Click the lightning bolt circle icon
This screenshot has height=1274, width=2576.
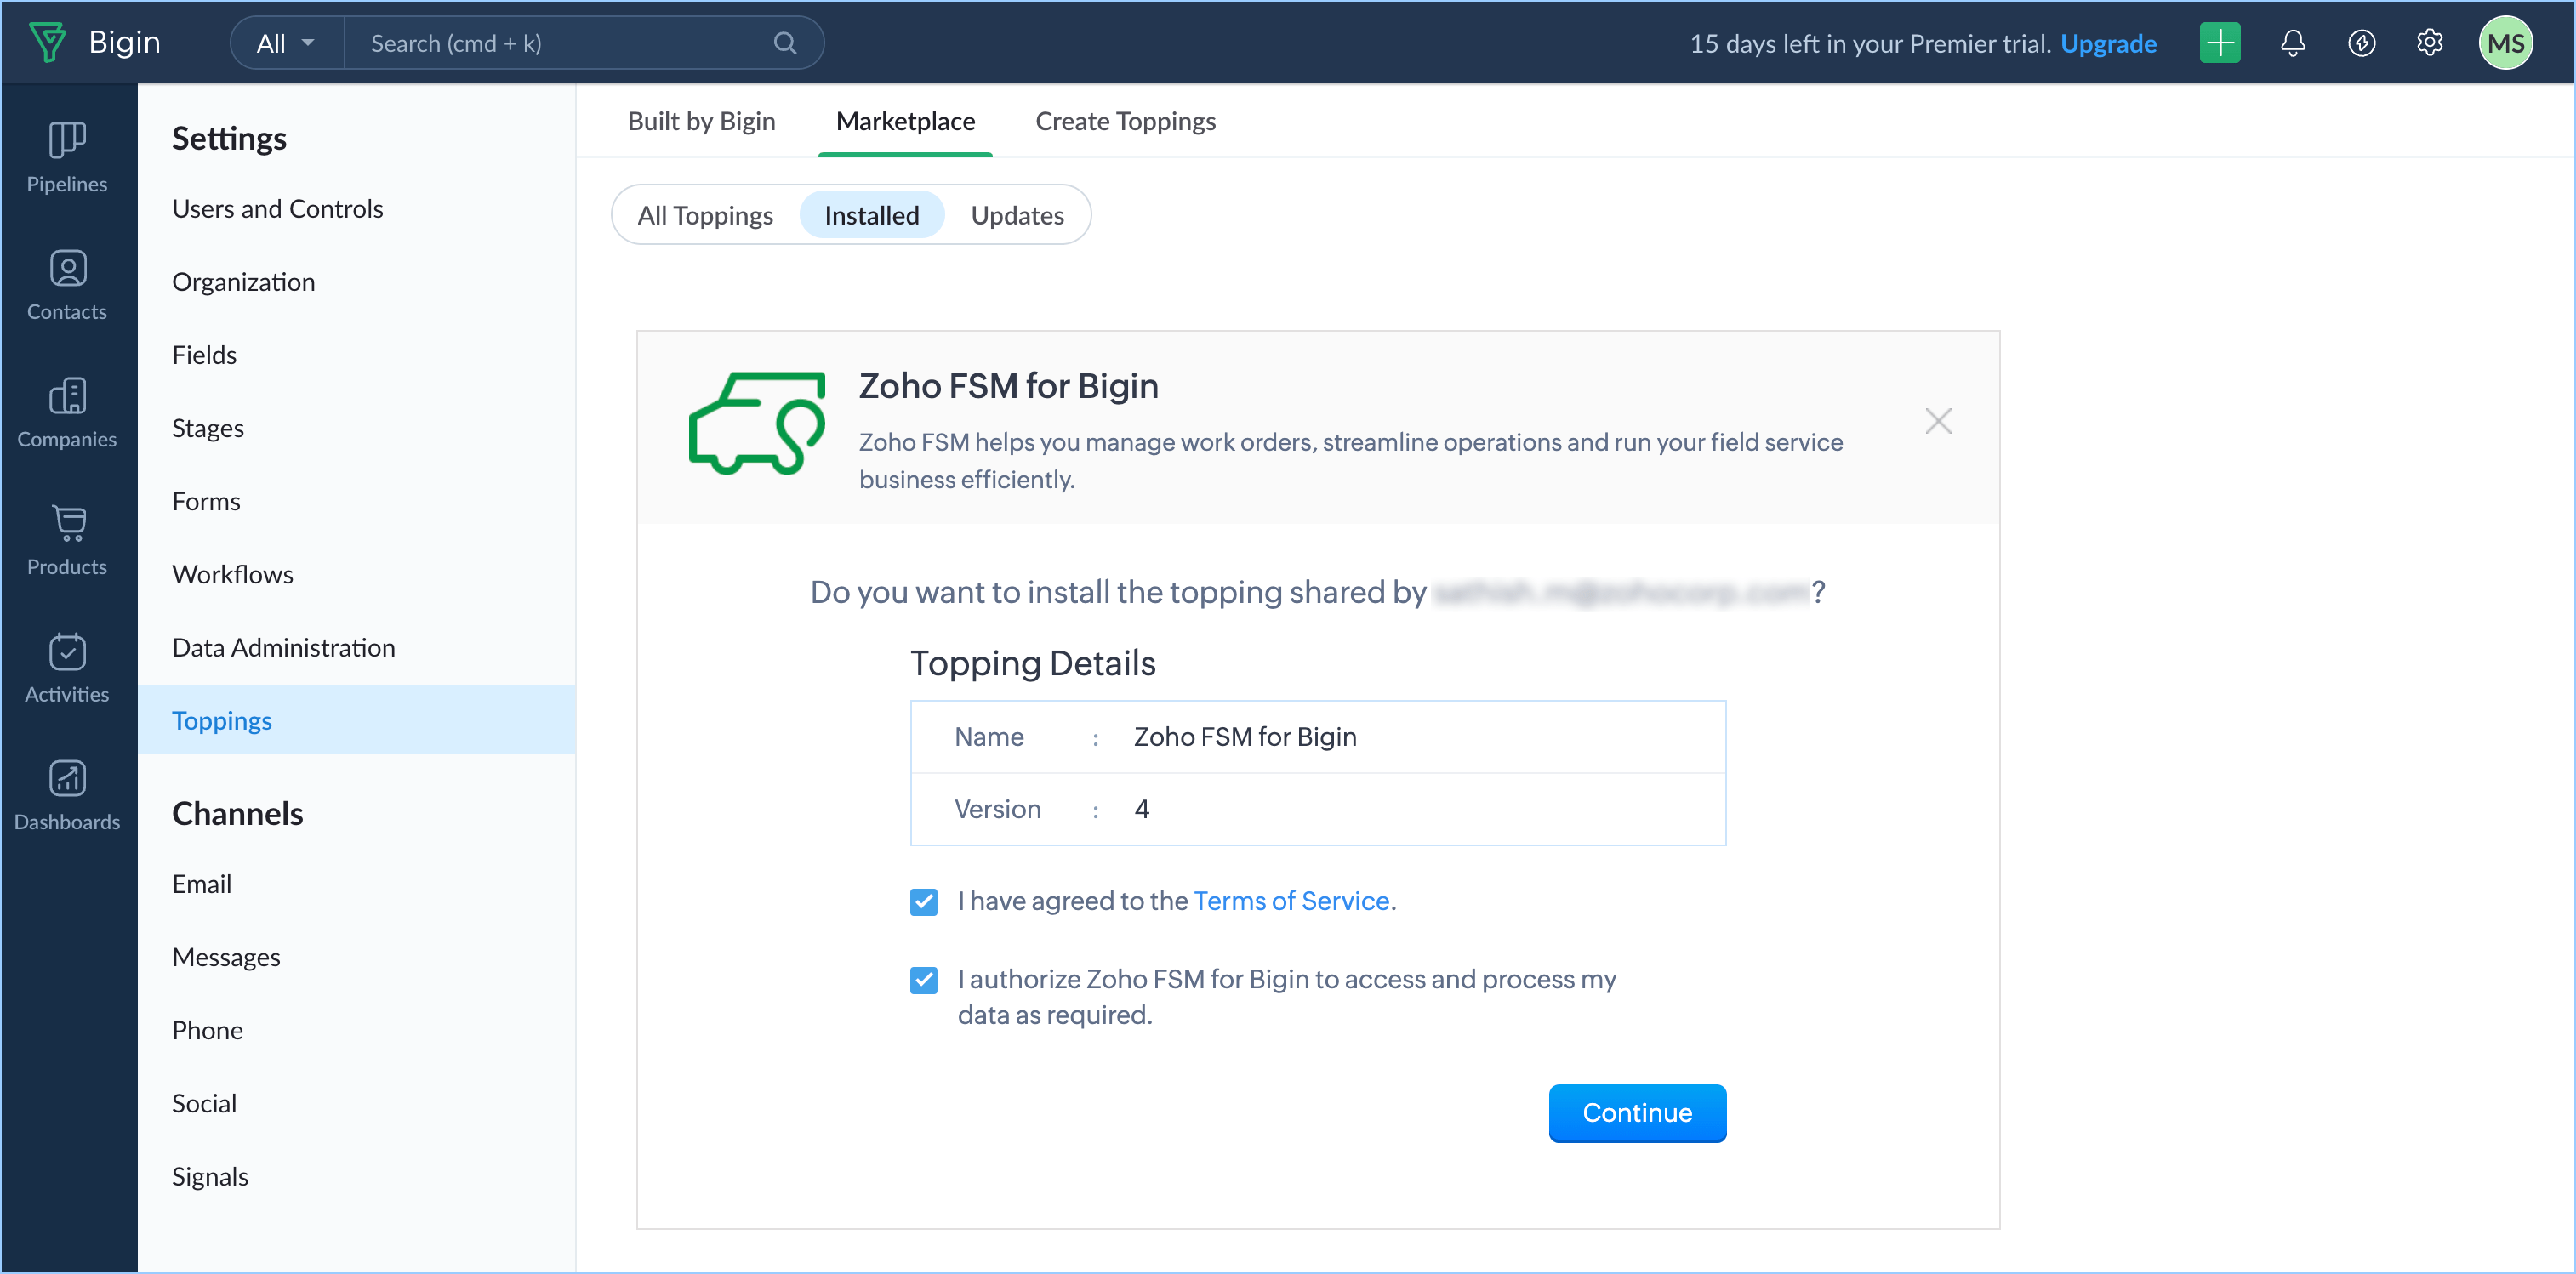[x=2361, y=43]
